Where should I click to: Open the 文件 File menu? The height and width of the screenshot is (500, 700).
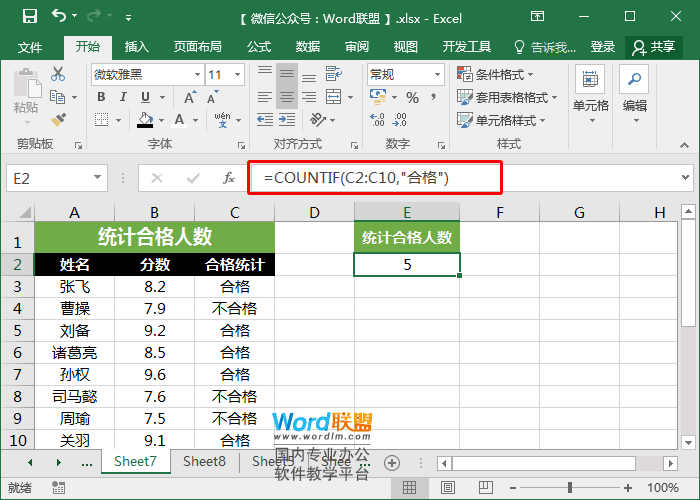click(30, 47)
